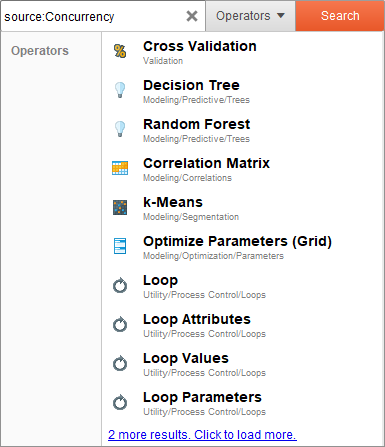Select the k-Means Modeling/Segmentation result
The image size is (385, 447).
[243, 208]
